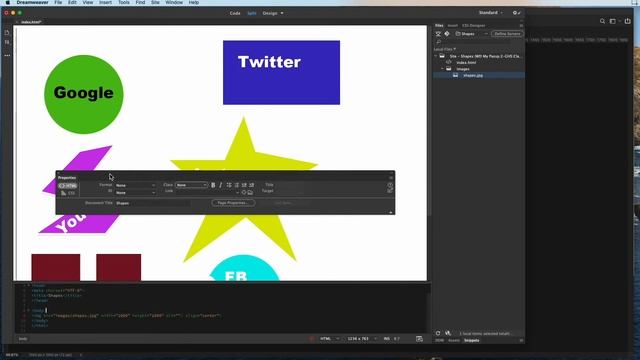Open the Customize Toolbar ellipsis
Viewport: 640px width, 360px height.
[x=7, y=55]
